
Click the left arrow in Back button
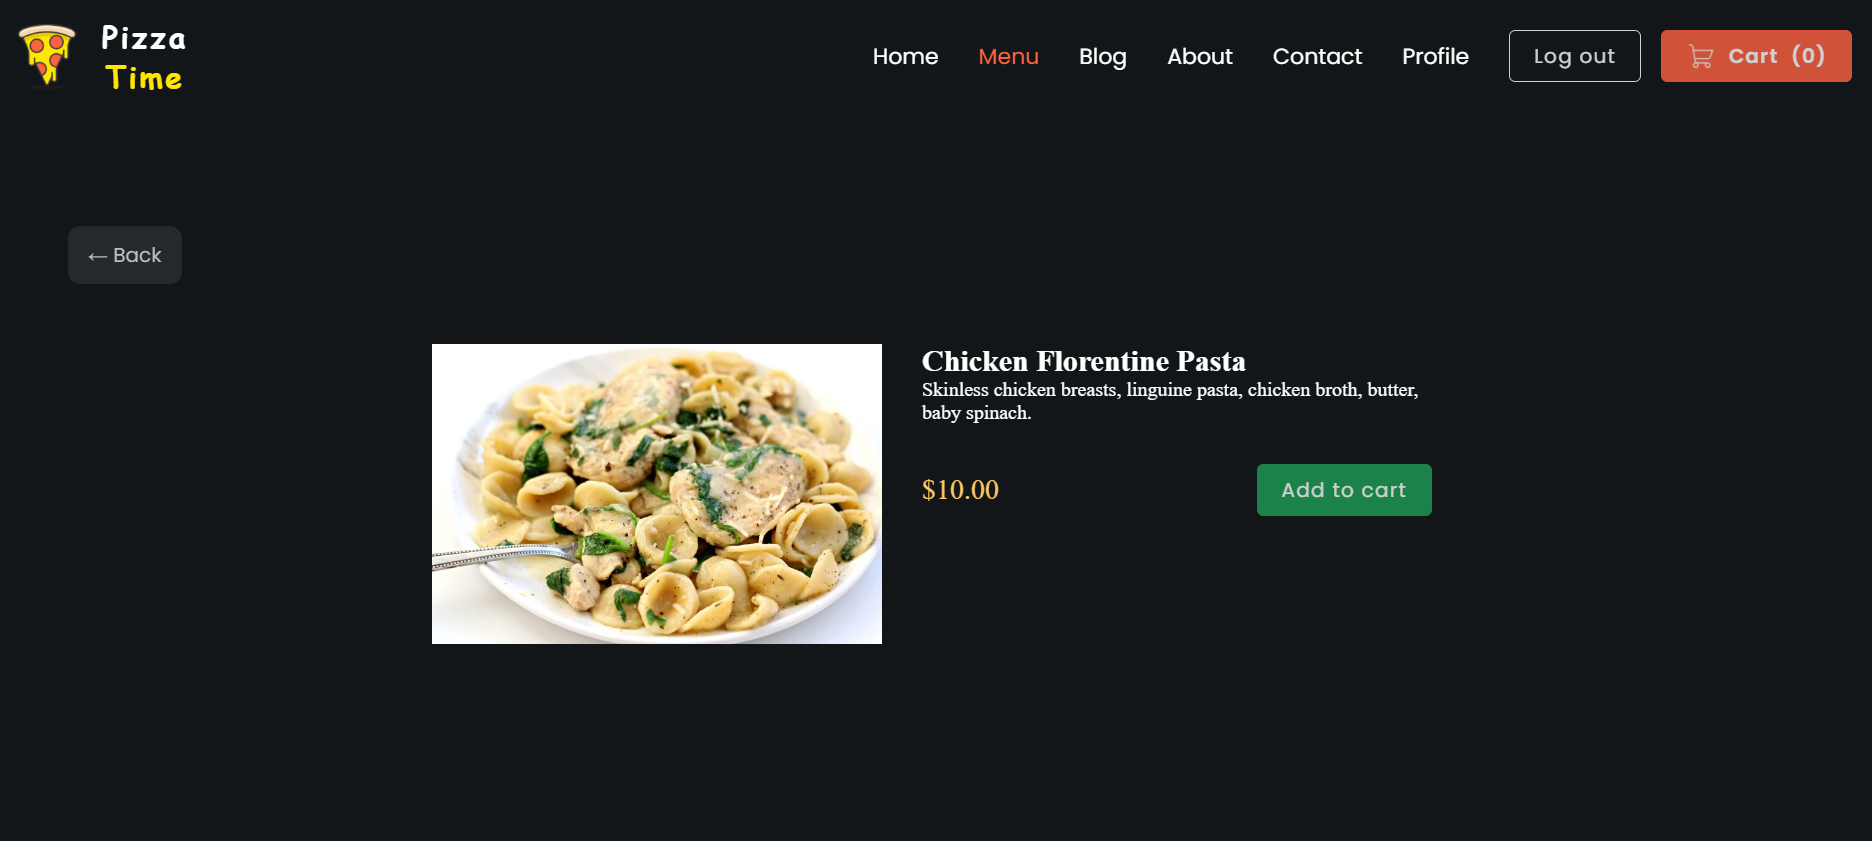(x=97, y=257)
